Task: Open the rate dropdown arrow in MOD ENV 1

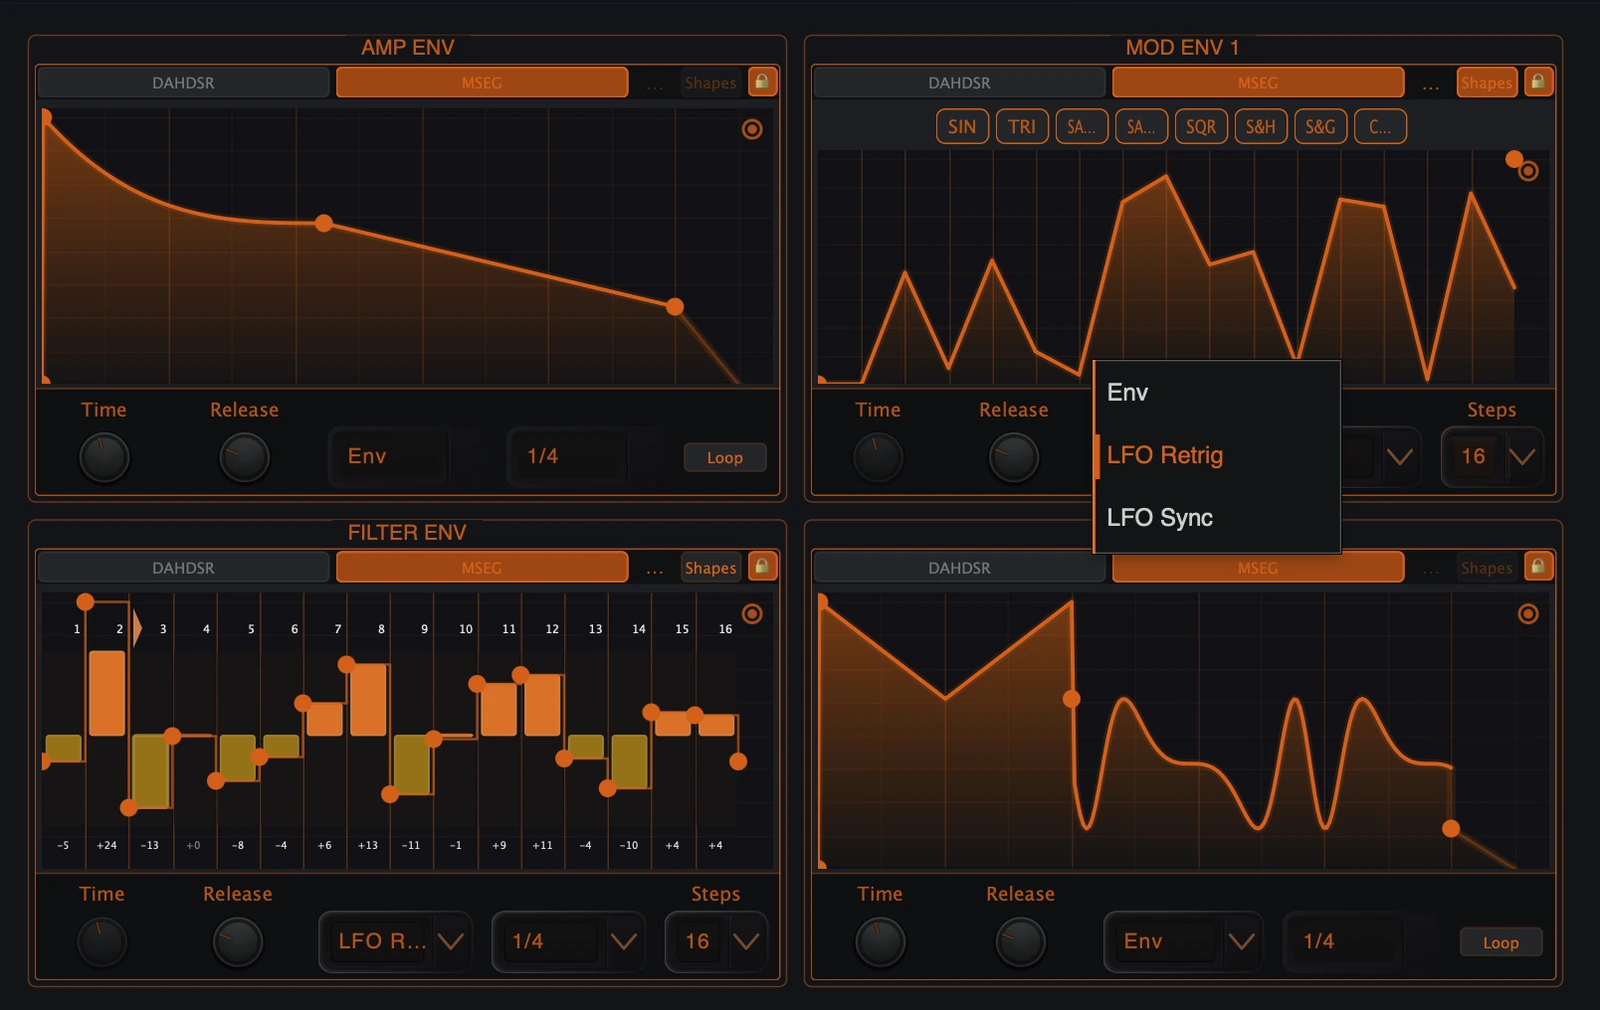Action: (x=1400, y=457)
